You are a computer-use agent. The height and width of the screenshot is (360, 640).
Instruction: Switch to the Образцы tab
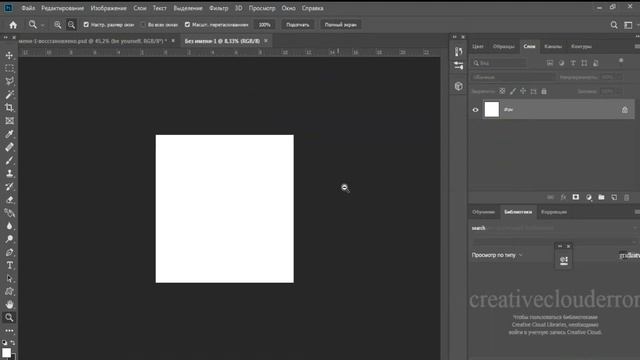[503, 47]
